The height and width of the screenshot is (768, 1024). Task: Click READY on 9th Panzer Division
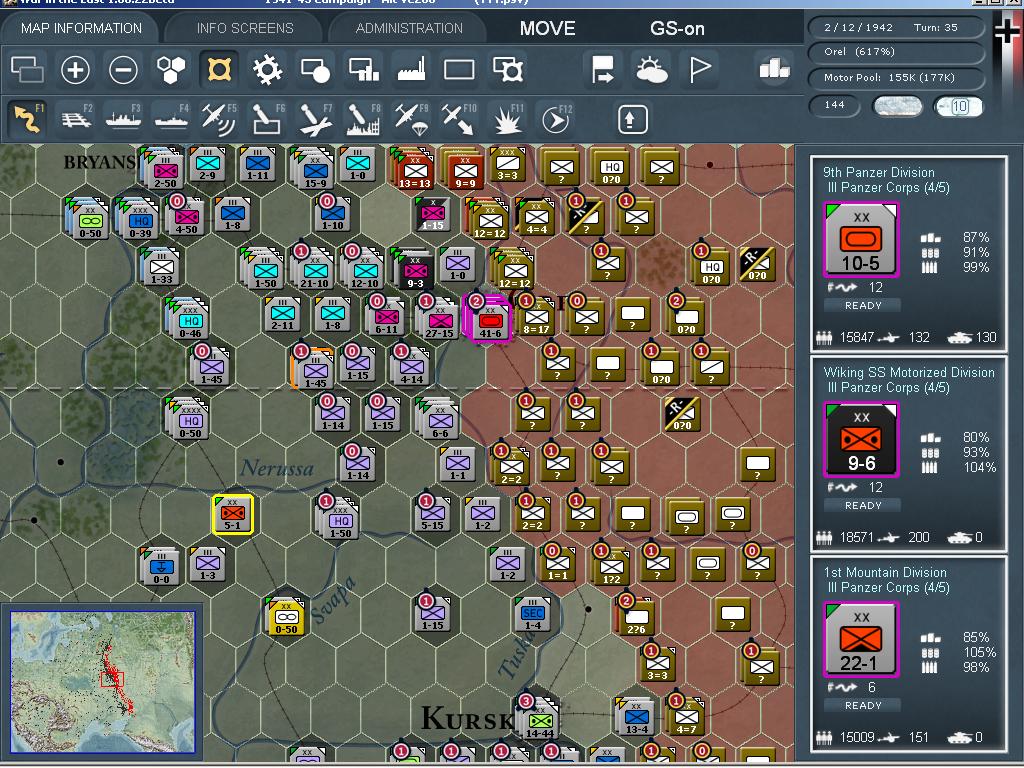tap(863, 305)
